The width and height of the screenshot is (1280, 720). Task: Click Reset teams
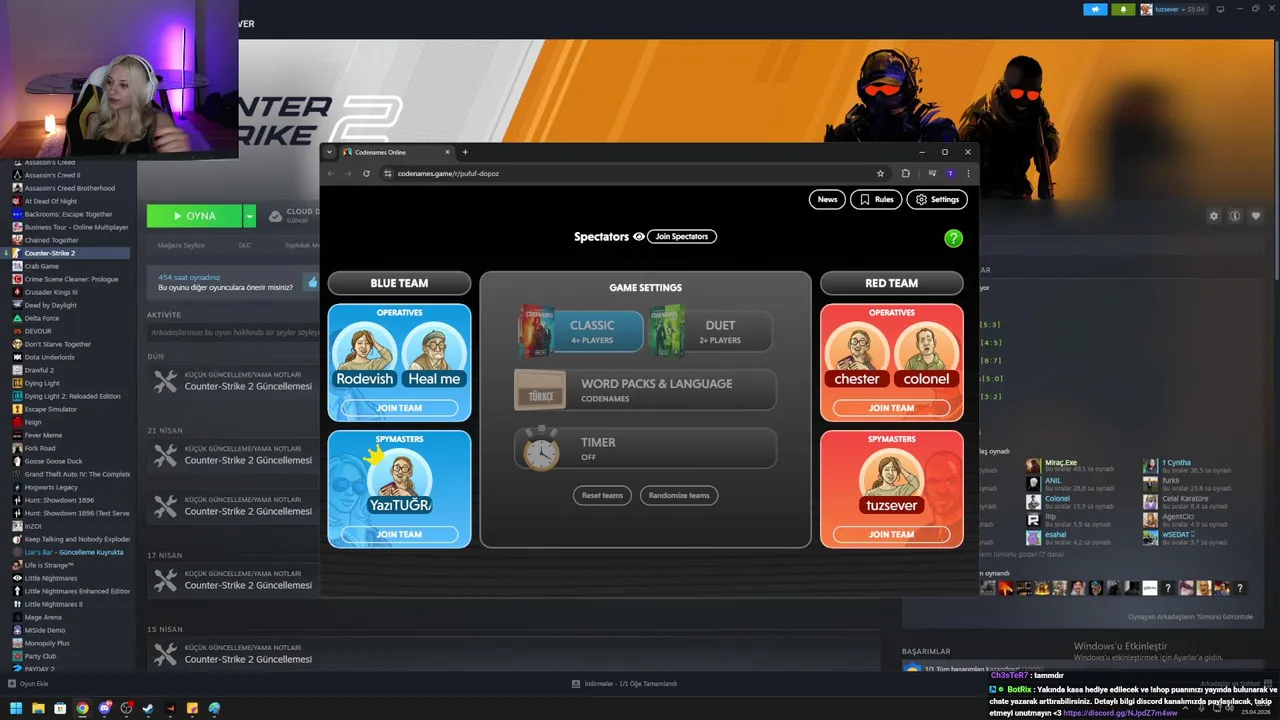coord(602,495)
